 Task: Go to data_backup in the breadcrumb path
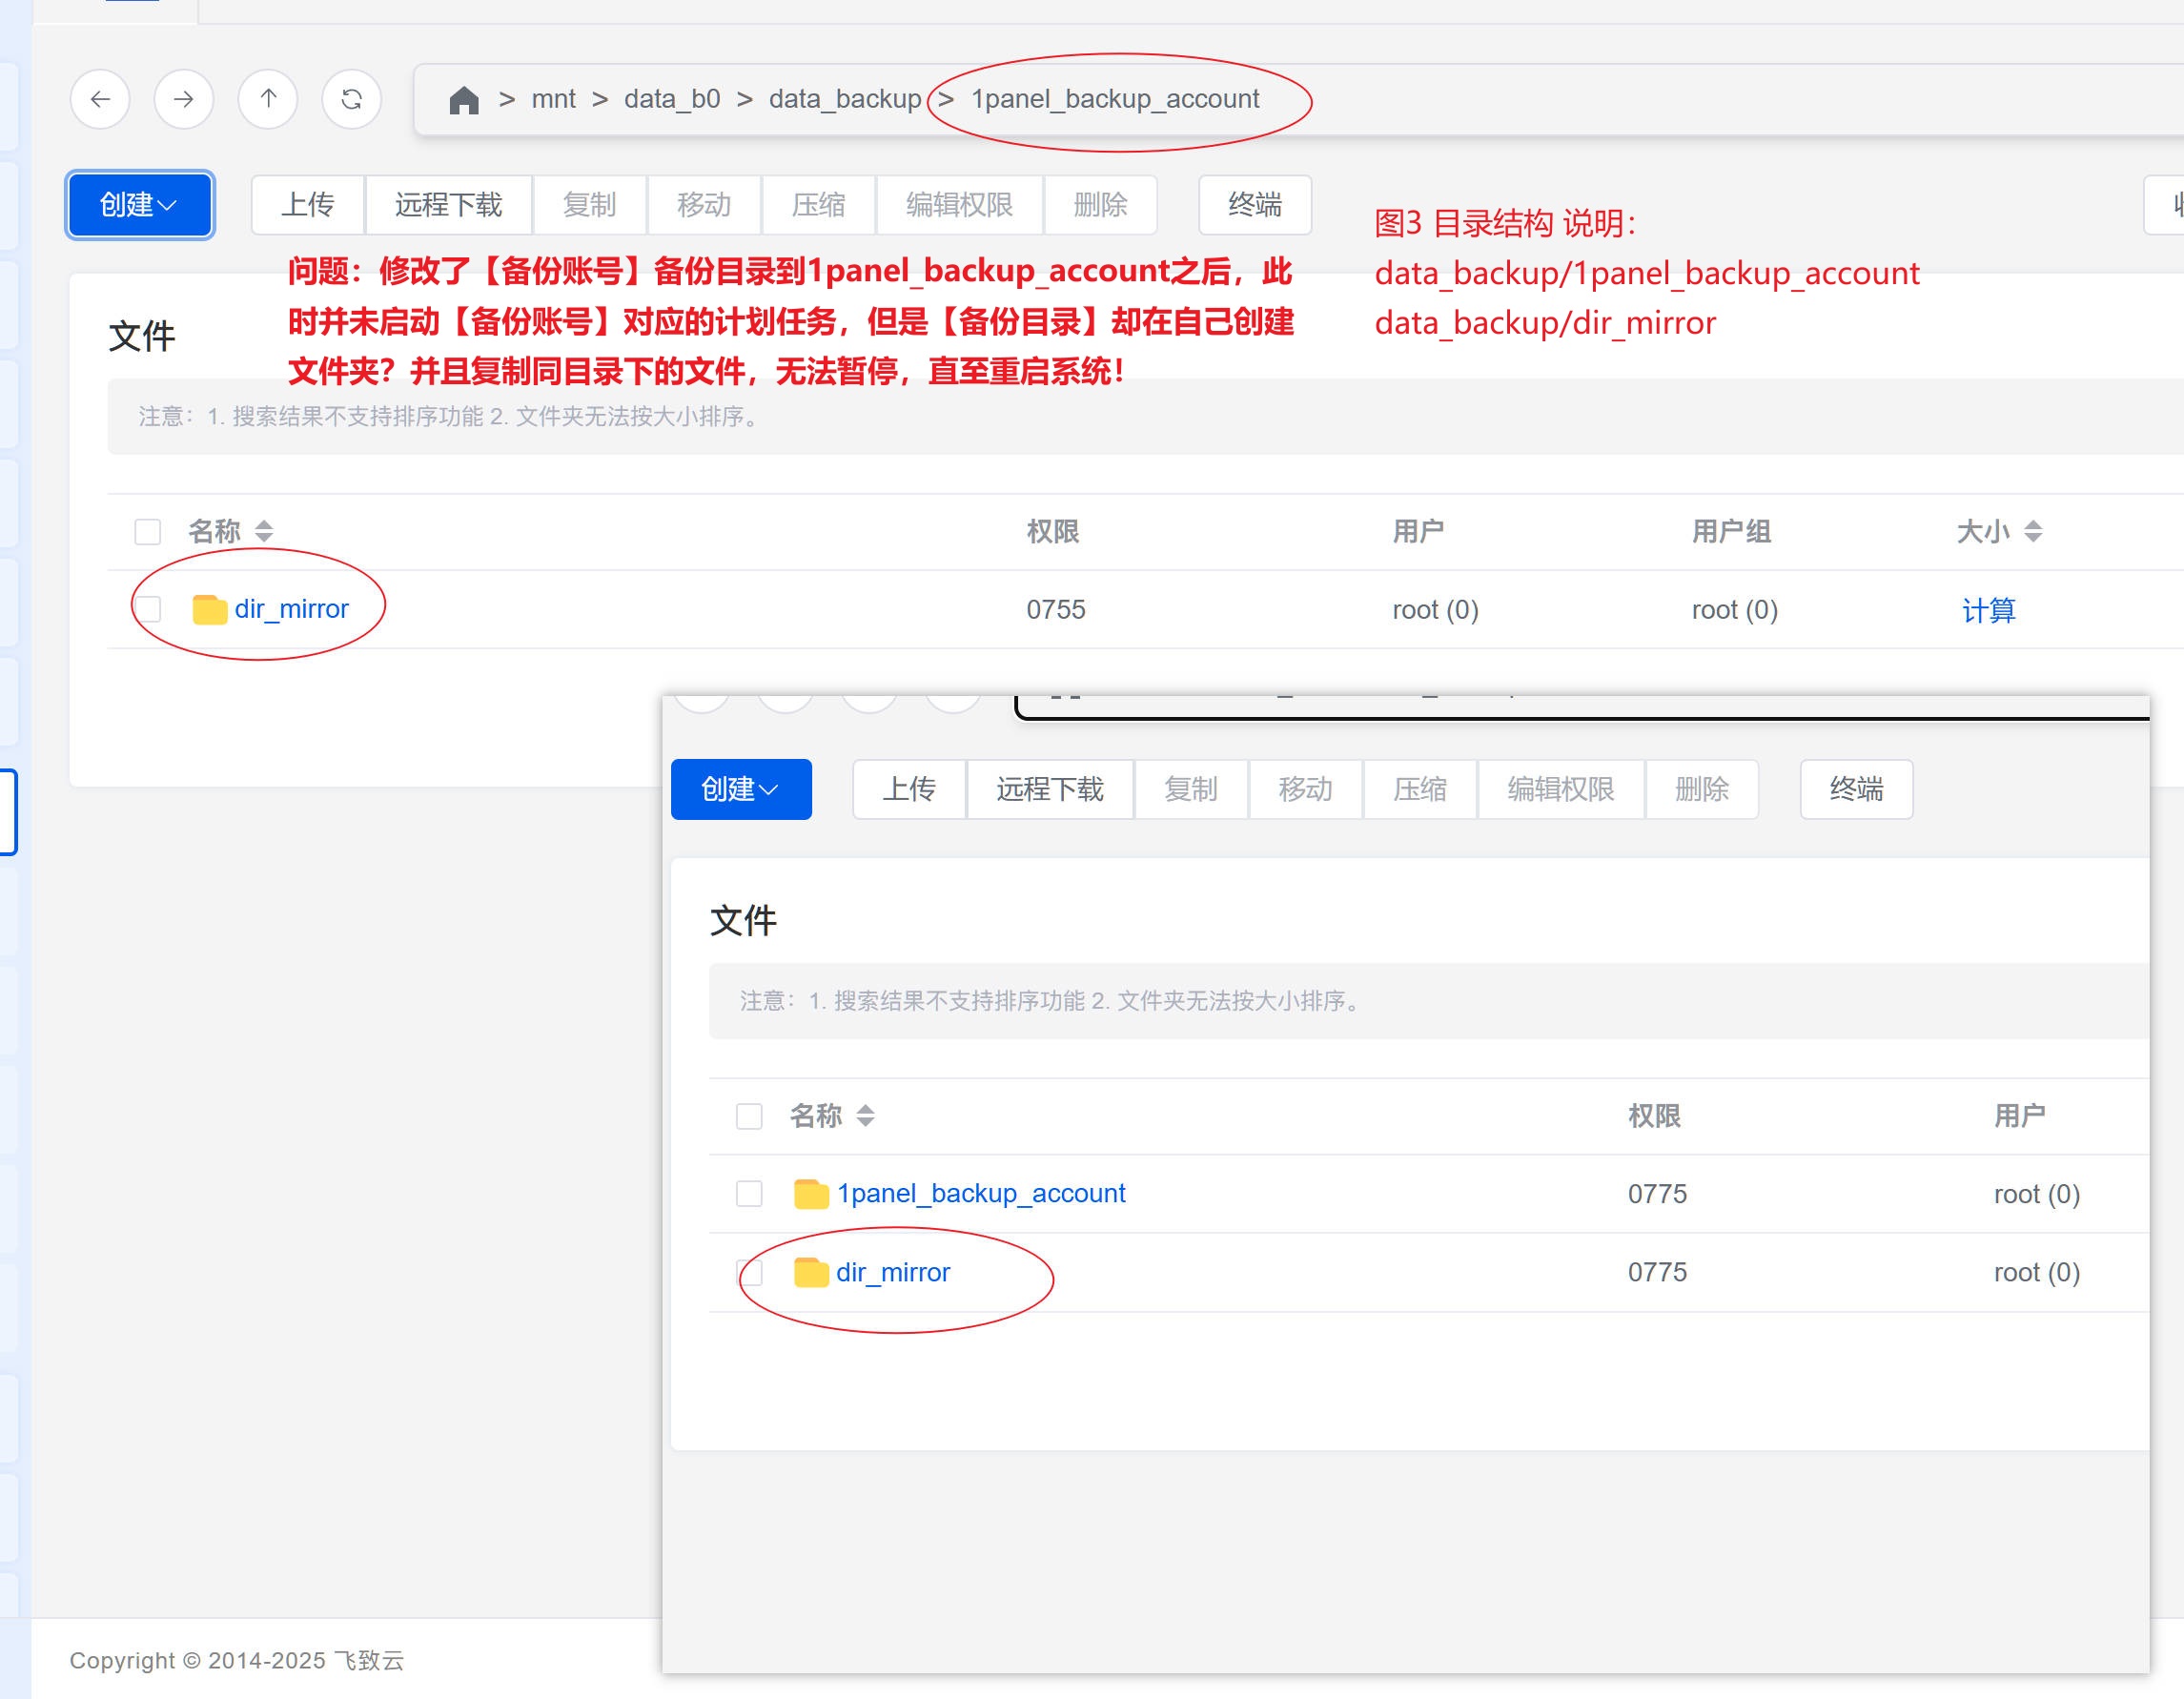tap(845, 99)
